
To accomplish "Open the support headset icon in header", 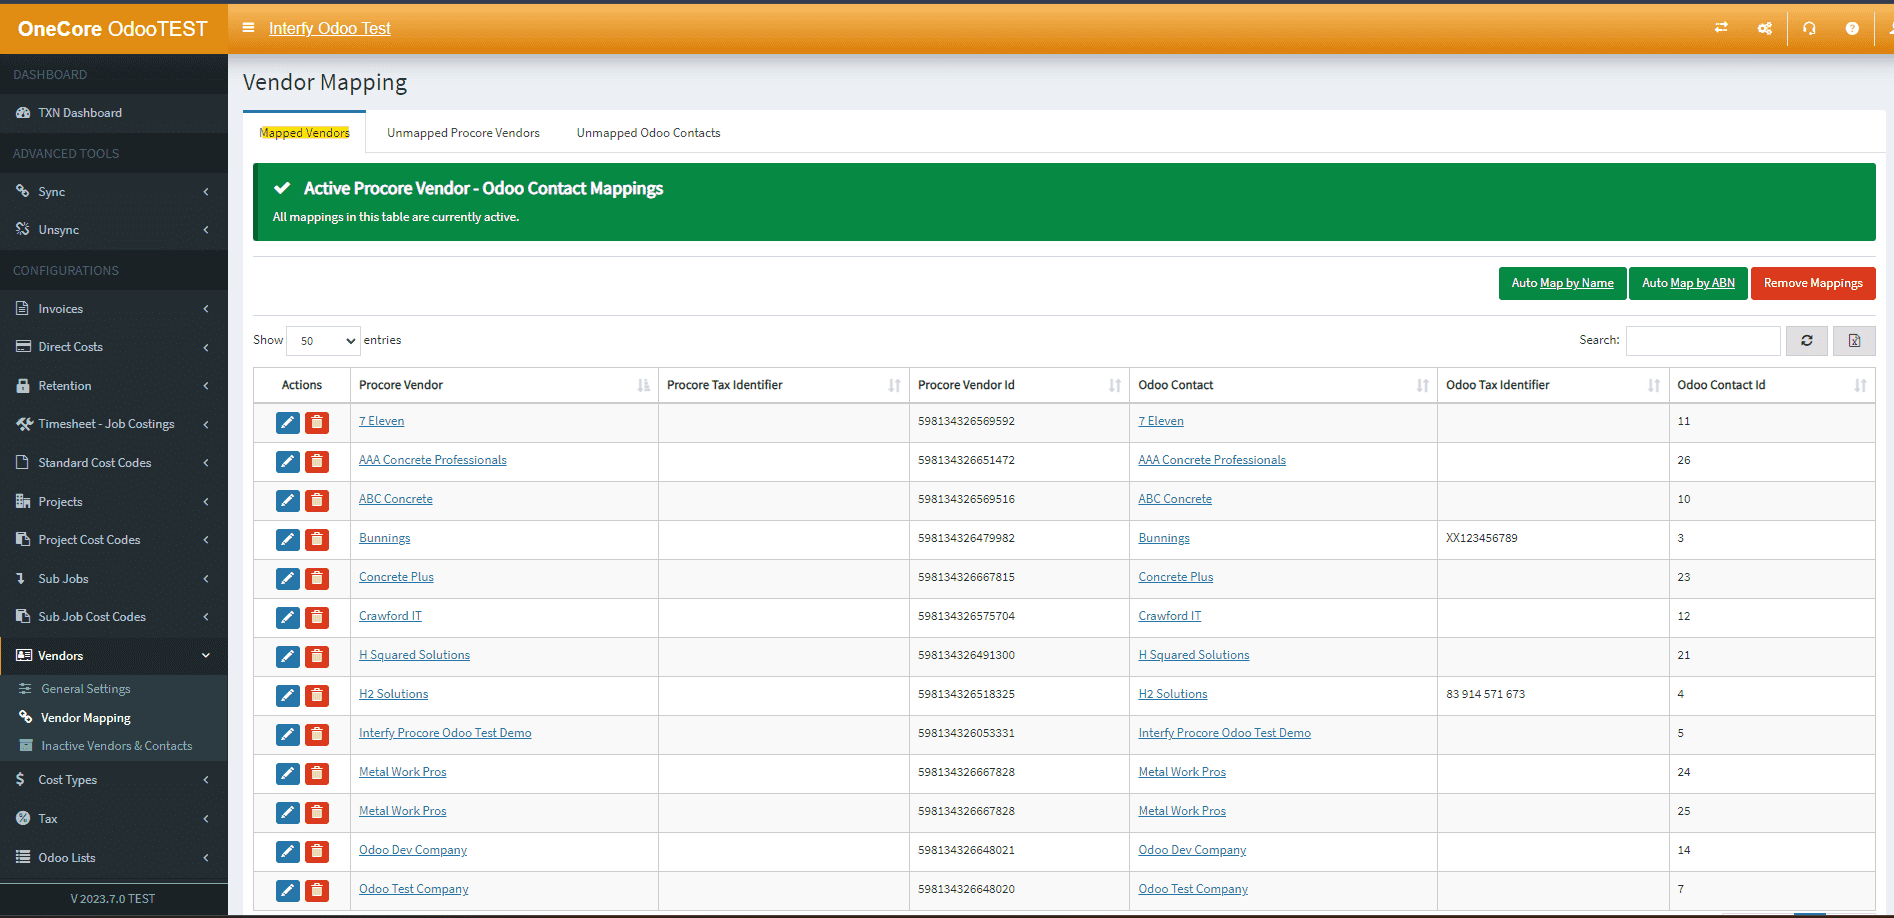I will tap(1809, 28).
